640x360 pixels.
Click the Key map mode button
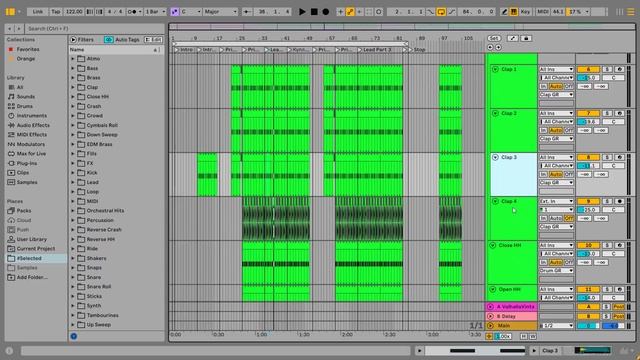(525, 12)
